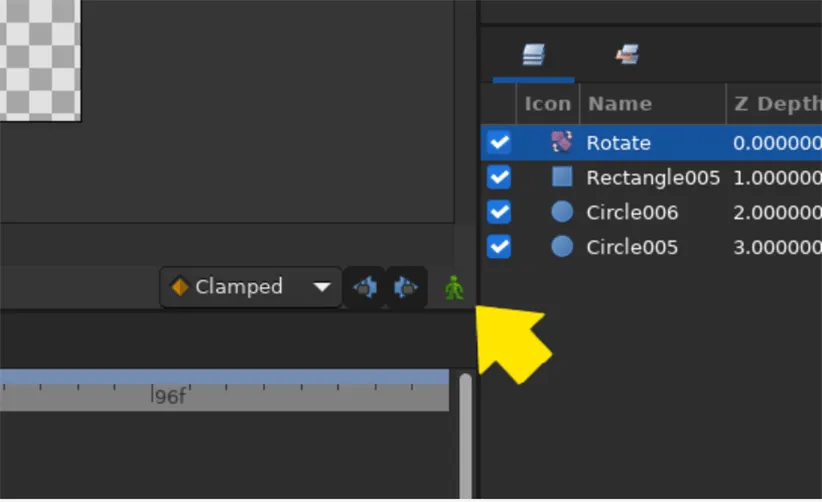Image resolution: width=822 pixels, height=502 pixels.
Task: Click the timeline ruler at 96f
Action: coord(168,397)
